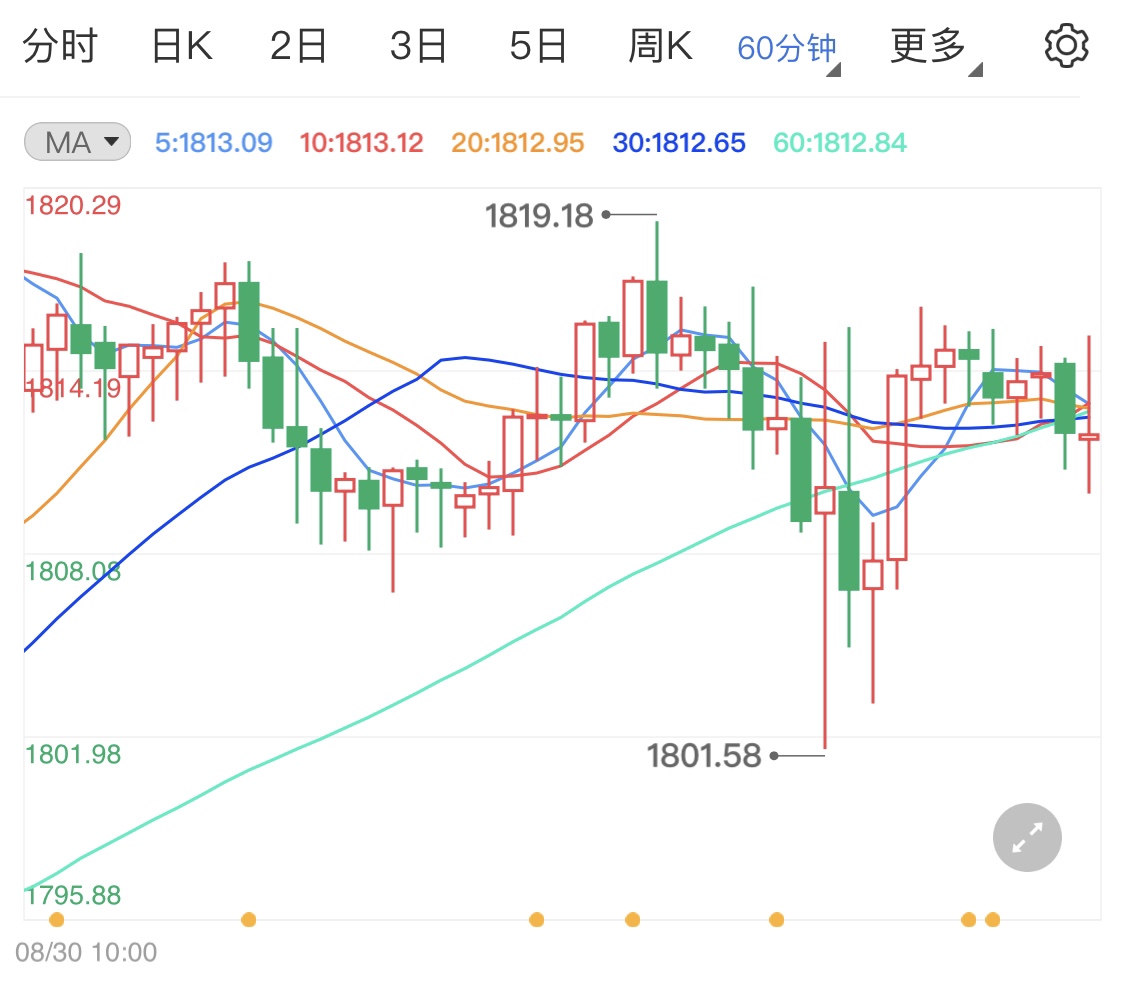Viewport: 1125px width, 983px height.
Task: Select the 2日 tab
Action: (298, 47)
